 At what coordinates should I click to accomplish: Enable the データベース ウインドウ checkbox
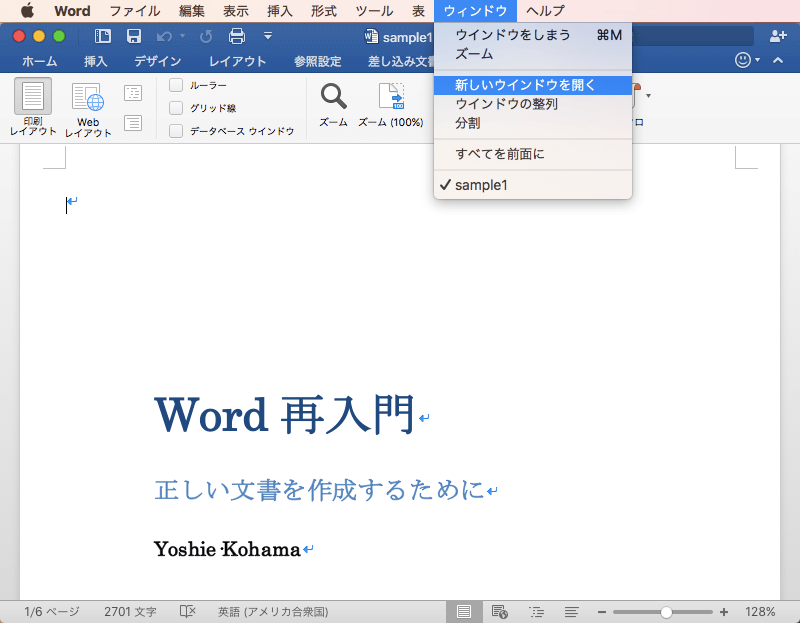click(176, 131)
